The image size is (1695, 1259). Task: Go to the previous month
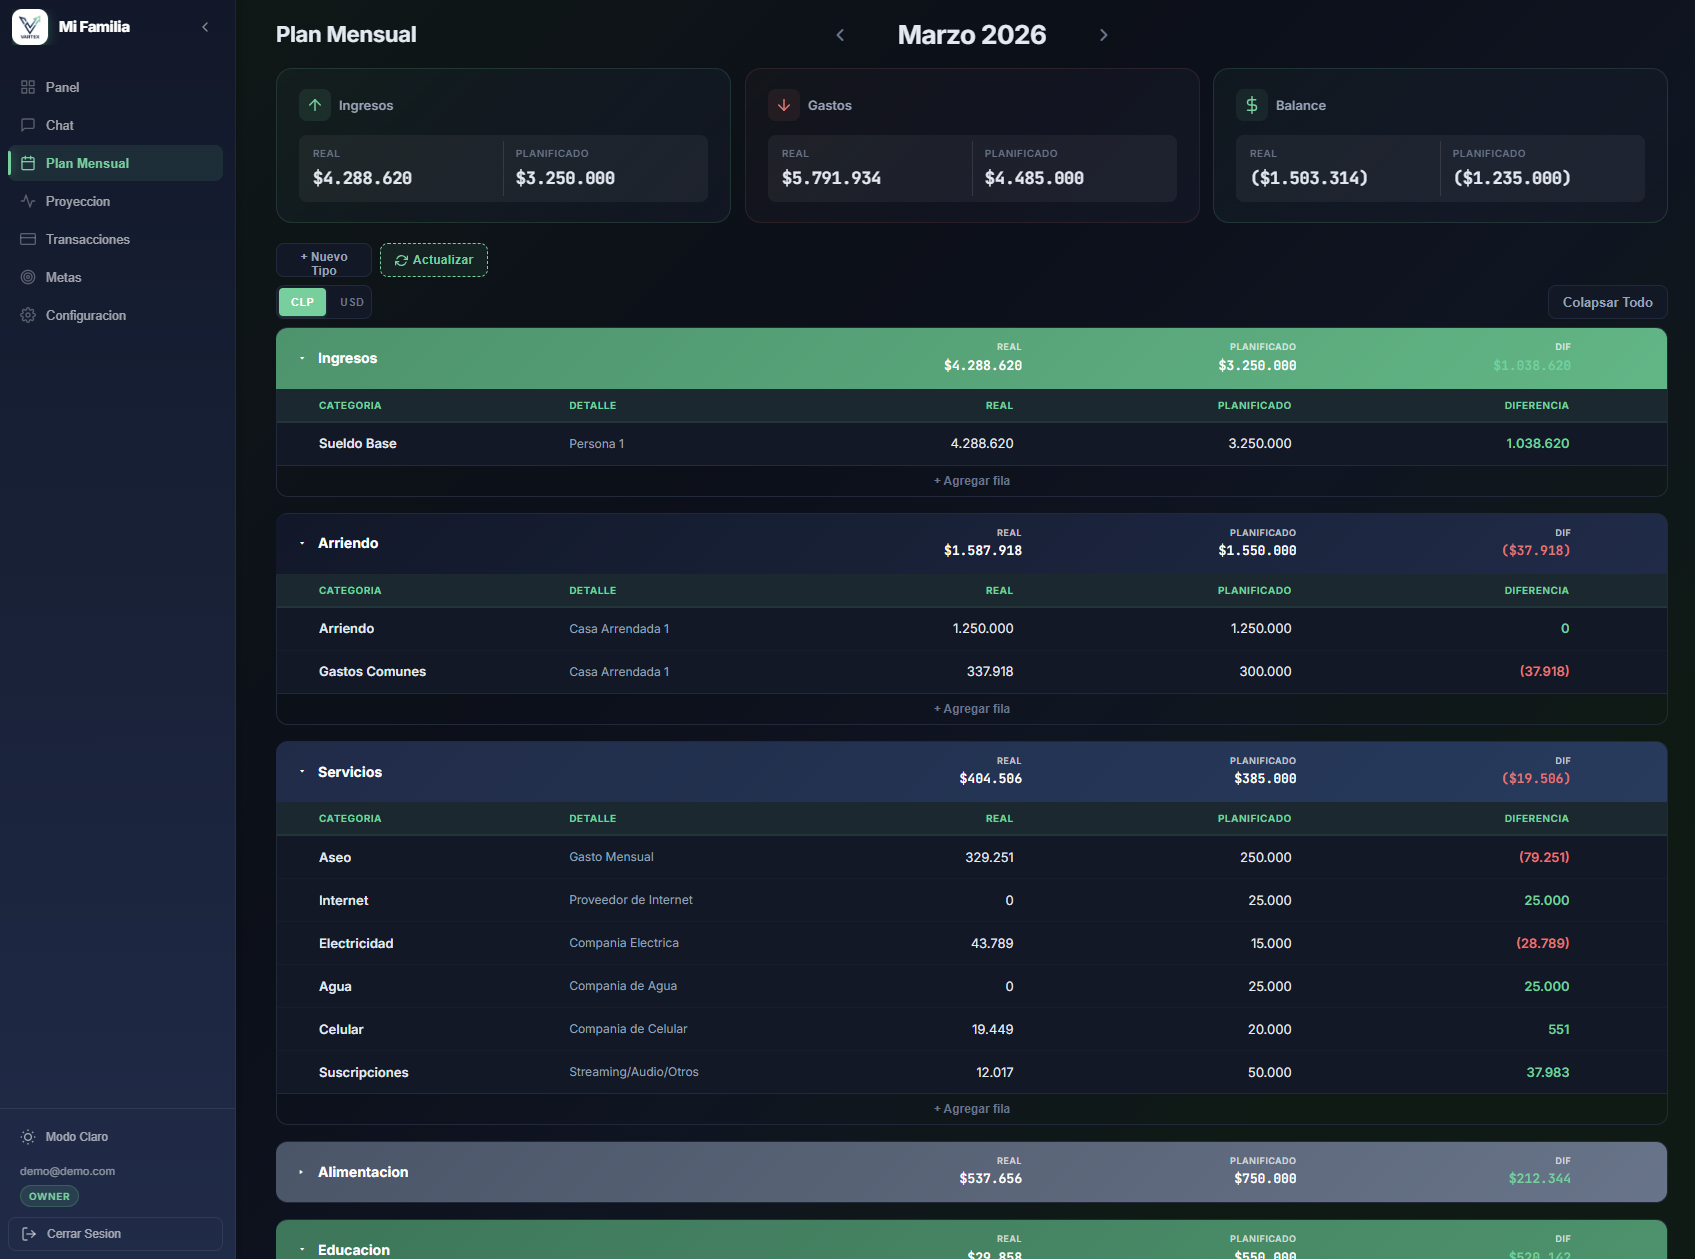(840, 35)
